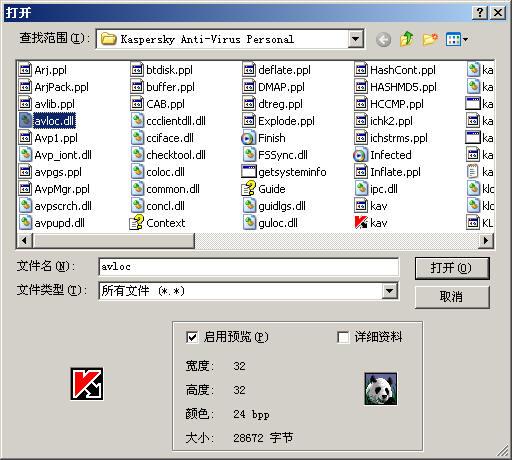Viewport: 512px width, 460px height.
Task: Go up one folder level
Action: coord(407,39)
